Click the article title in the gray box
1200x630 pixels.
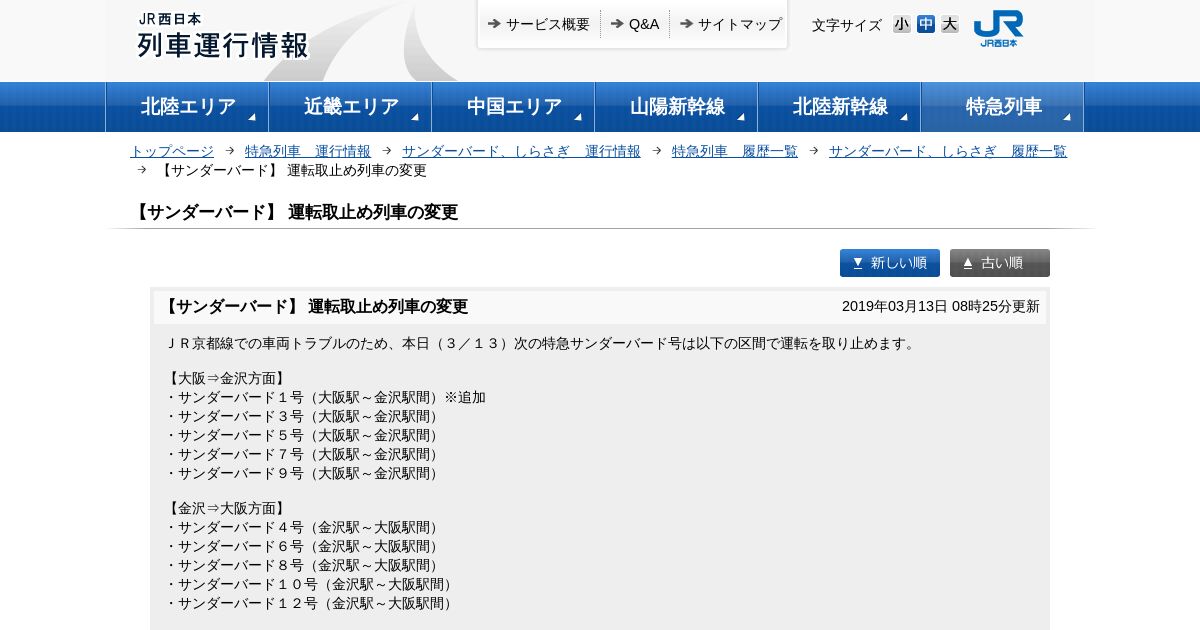point(314,306)
